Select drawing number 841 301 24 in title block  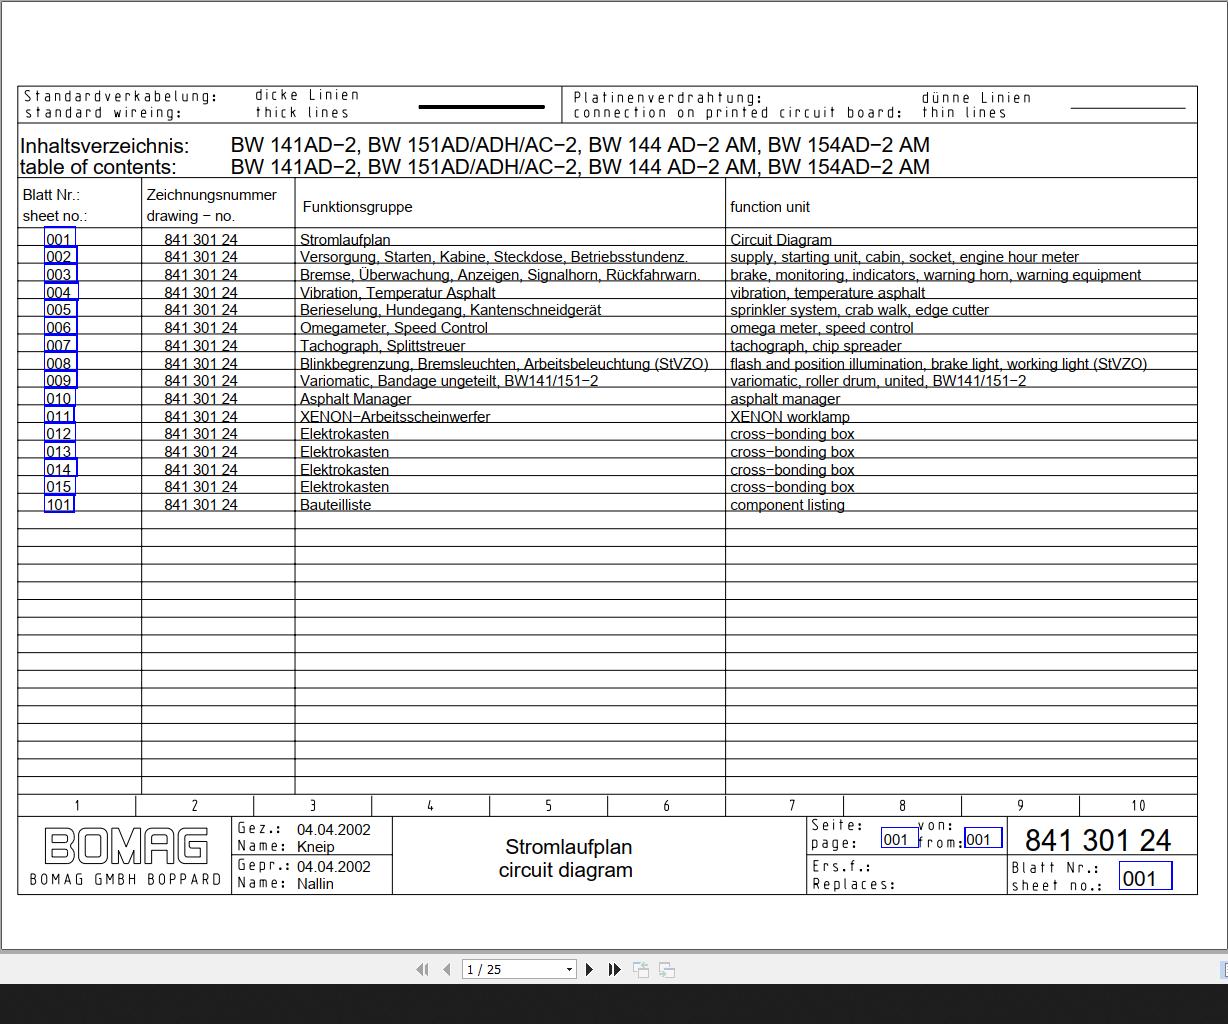pyautogui.click(x=1098, y=841)
